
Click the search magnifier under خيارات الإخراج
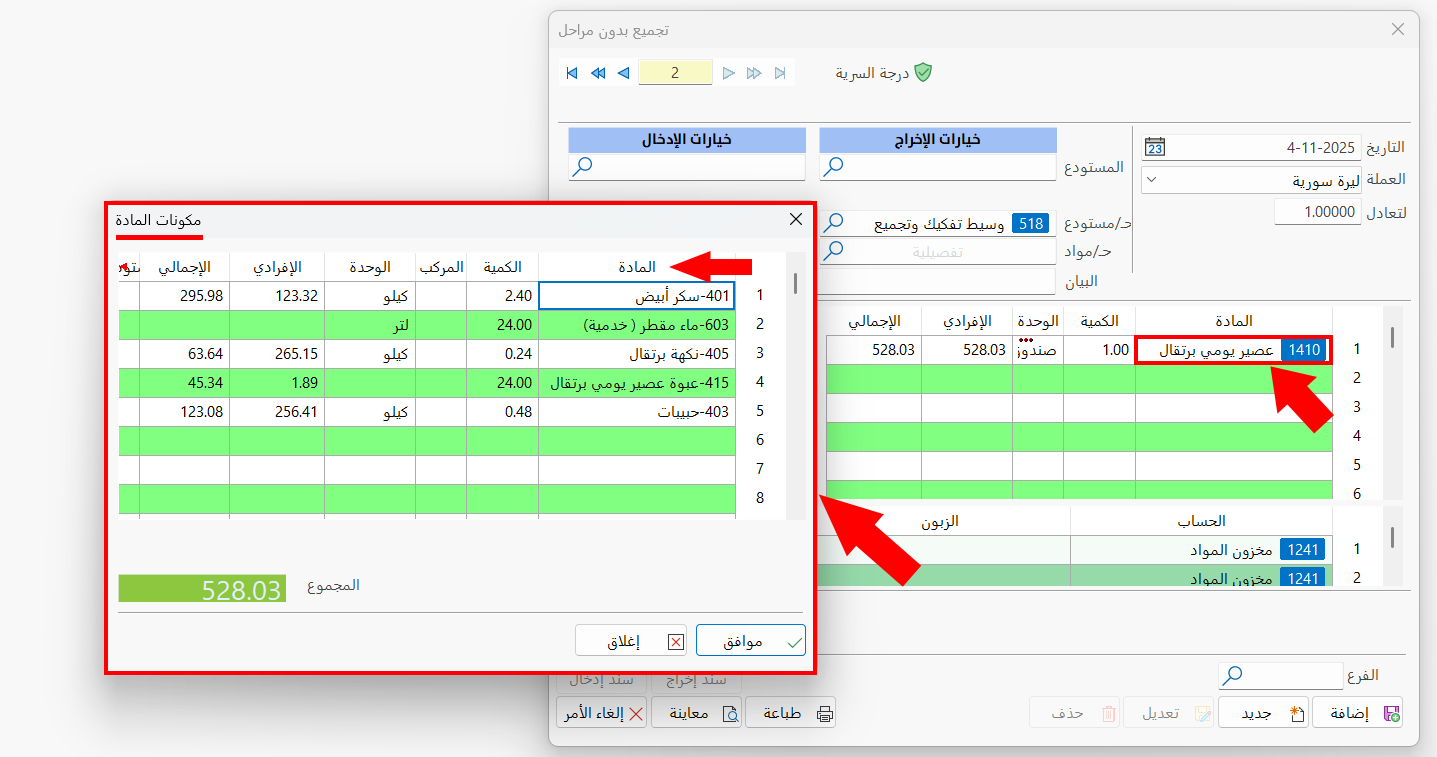coord(834,166)
